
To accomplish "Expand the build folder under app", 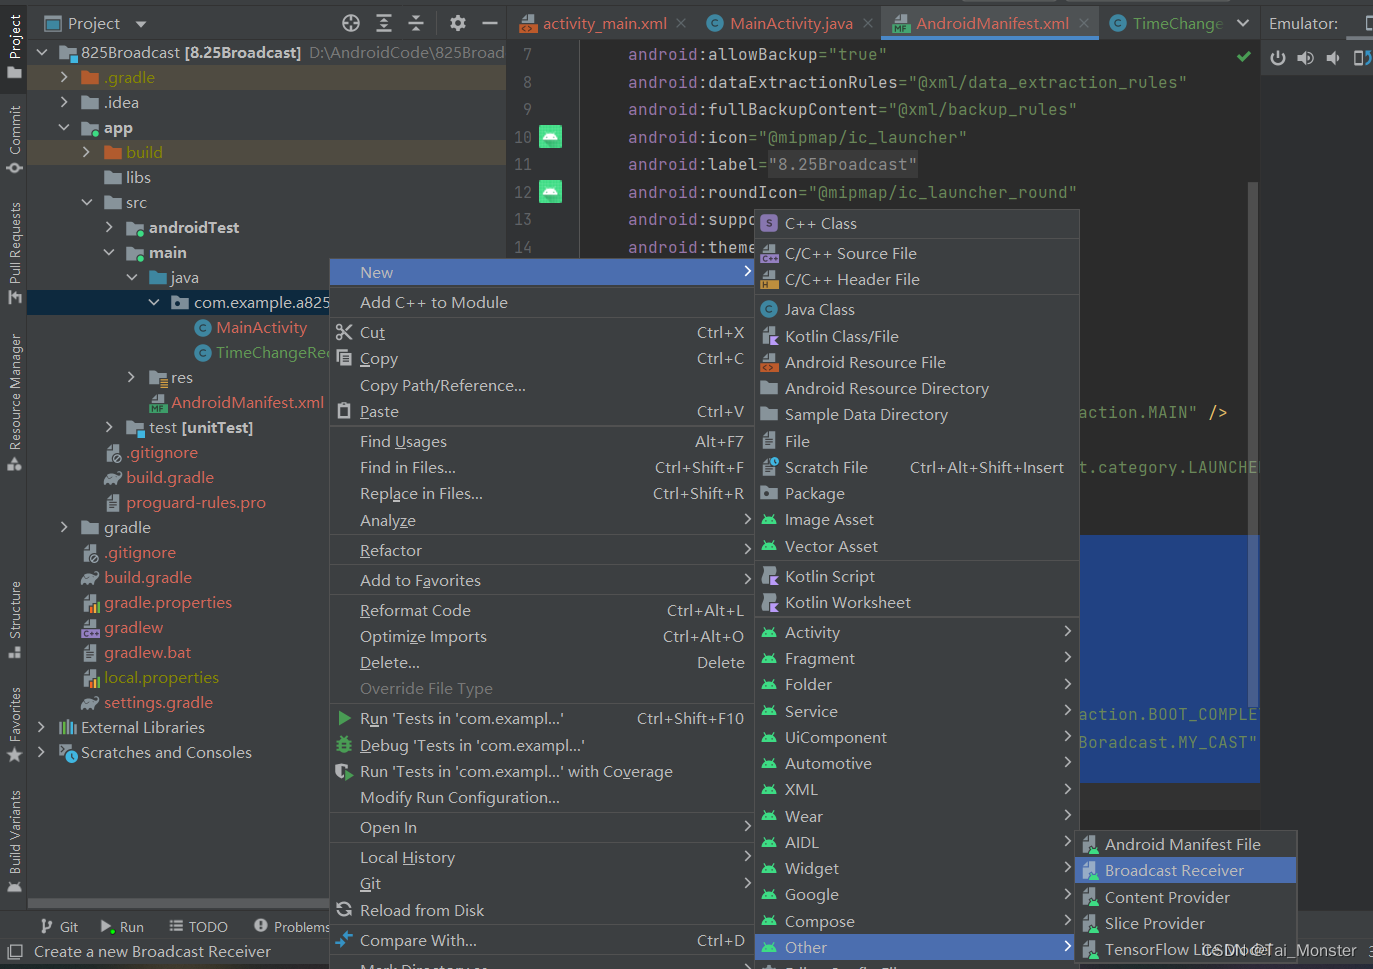I will point(86,152).
